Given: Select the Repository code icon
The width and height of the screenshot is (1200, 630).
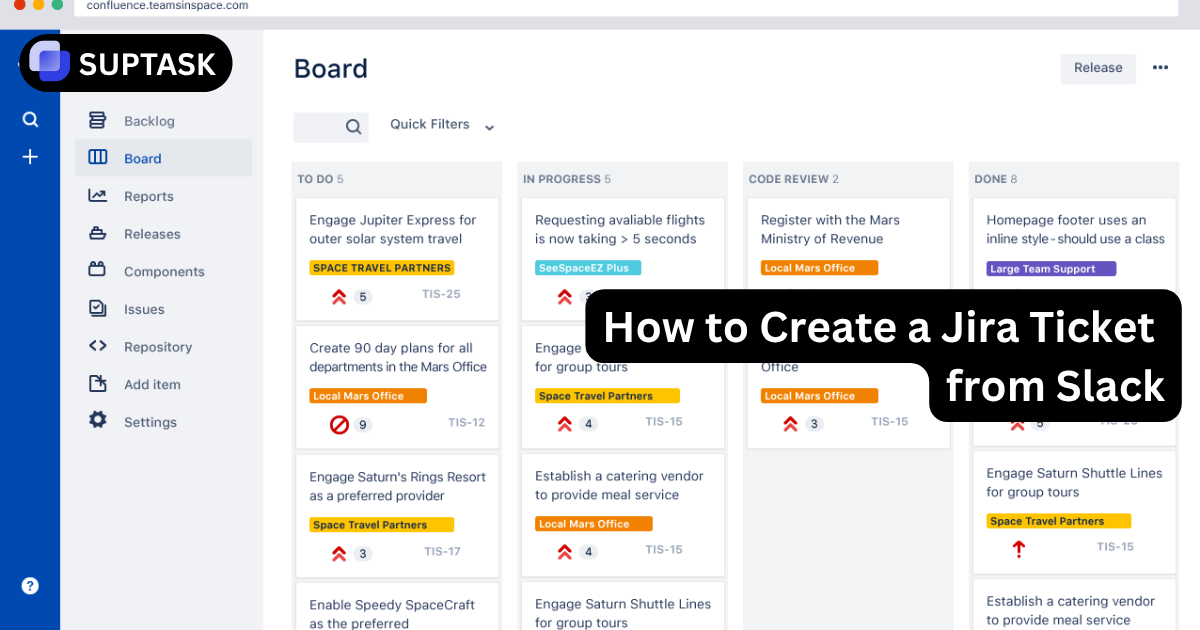Looking at the screenshot, I should tap(97, 346).
